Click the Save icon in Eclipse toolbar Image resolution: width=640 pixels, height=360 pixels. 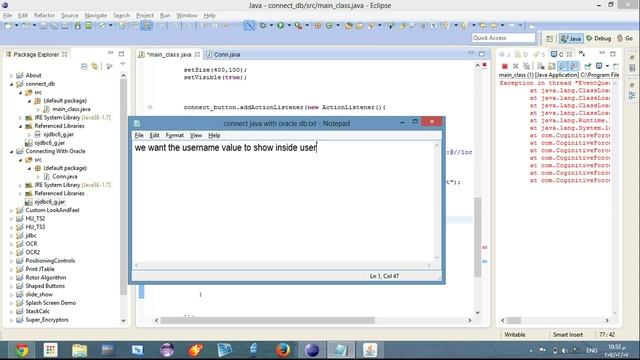point(43,26)
